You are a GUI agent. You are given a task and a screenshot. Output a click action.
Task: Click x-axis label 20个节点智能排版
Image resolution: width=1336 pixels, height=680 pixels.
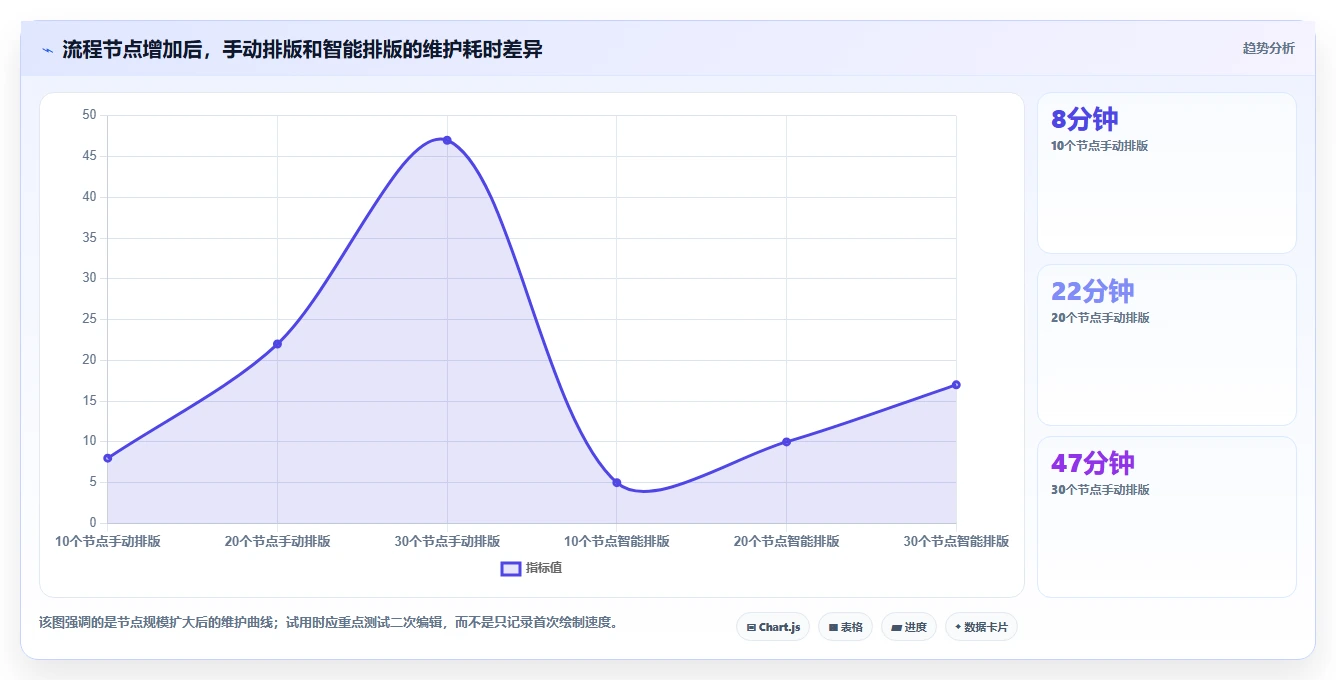[x=786, y=541]
